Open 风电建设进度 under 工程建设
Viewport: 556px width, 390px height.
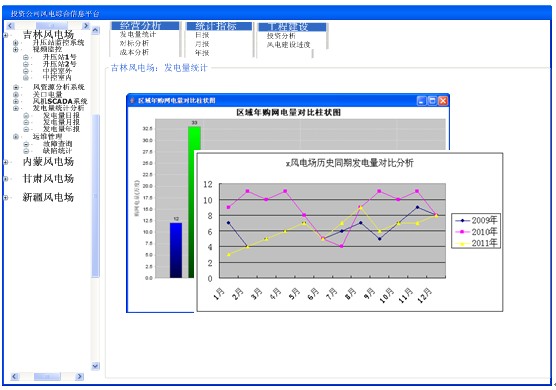click(x=289, y=45)
